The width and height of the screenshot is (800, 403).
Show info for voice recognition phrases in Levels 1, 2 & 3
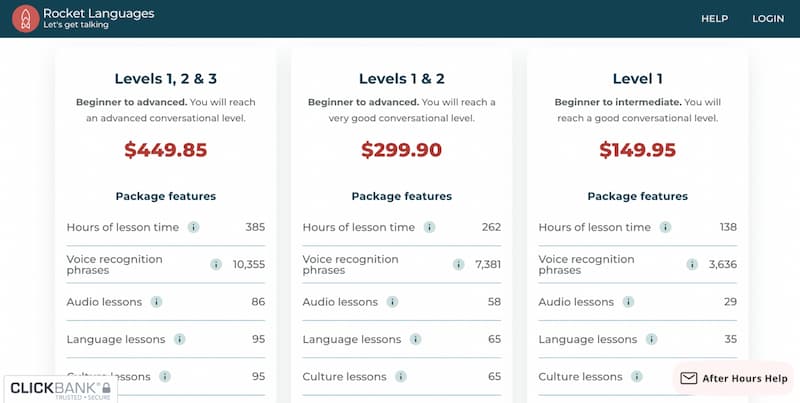tap(216, 264)
